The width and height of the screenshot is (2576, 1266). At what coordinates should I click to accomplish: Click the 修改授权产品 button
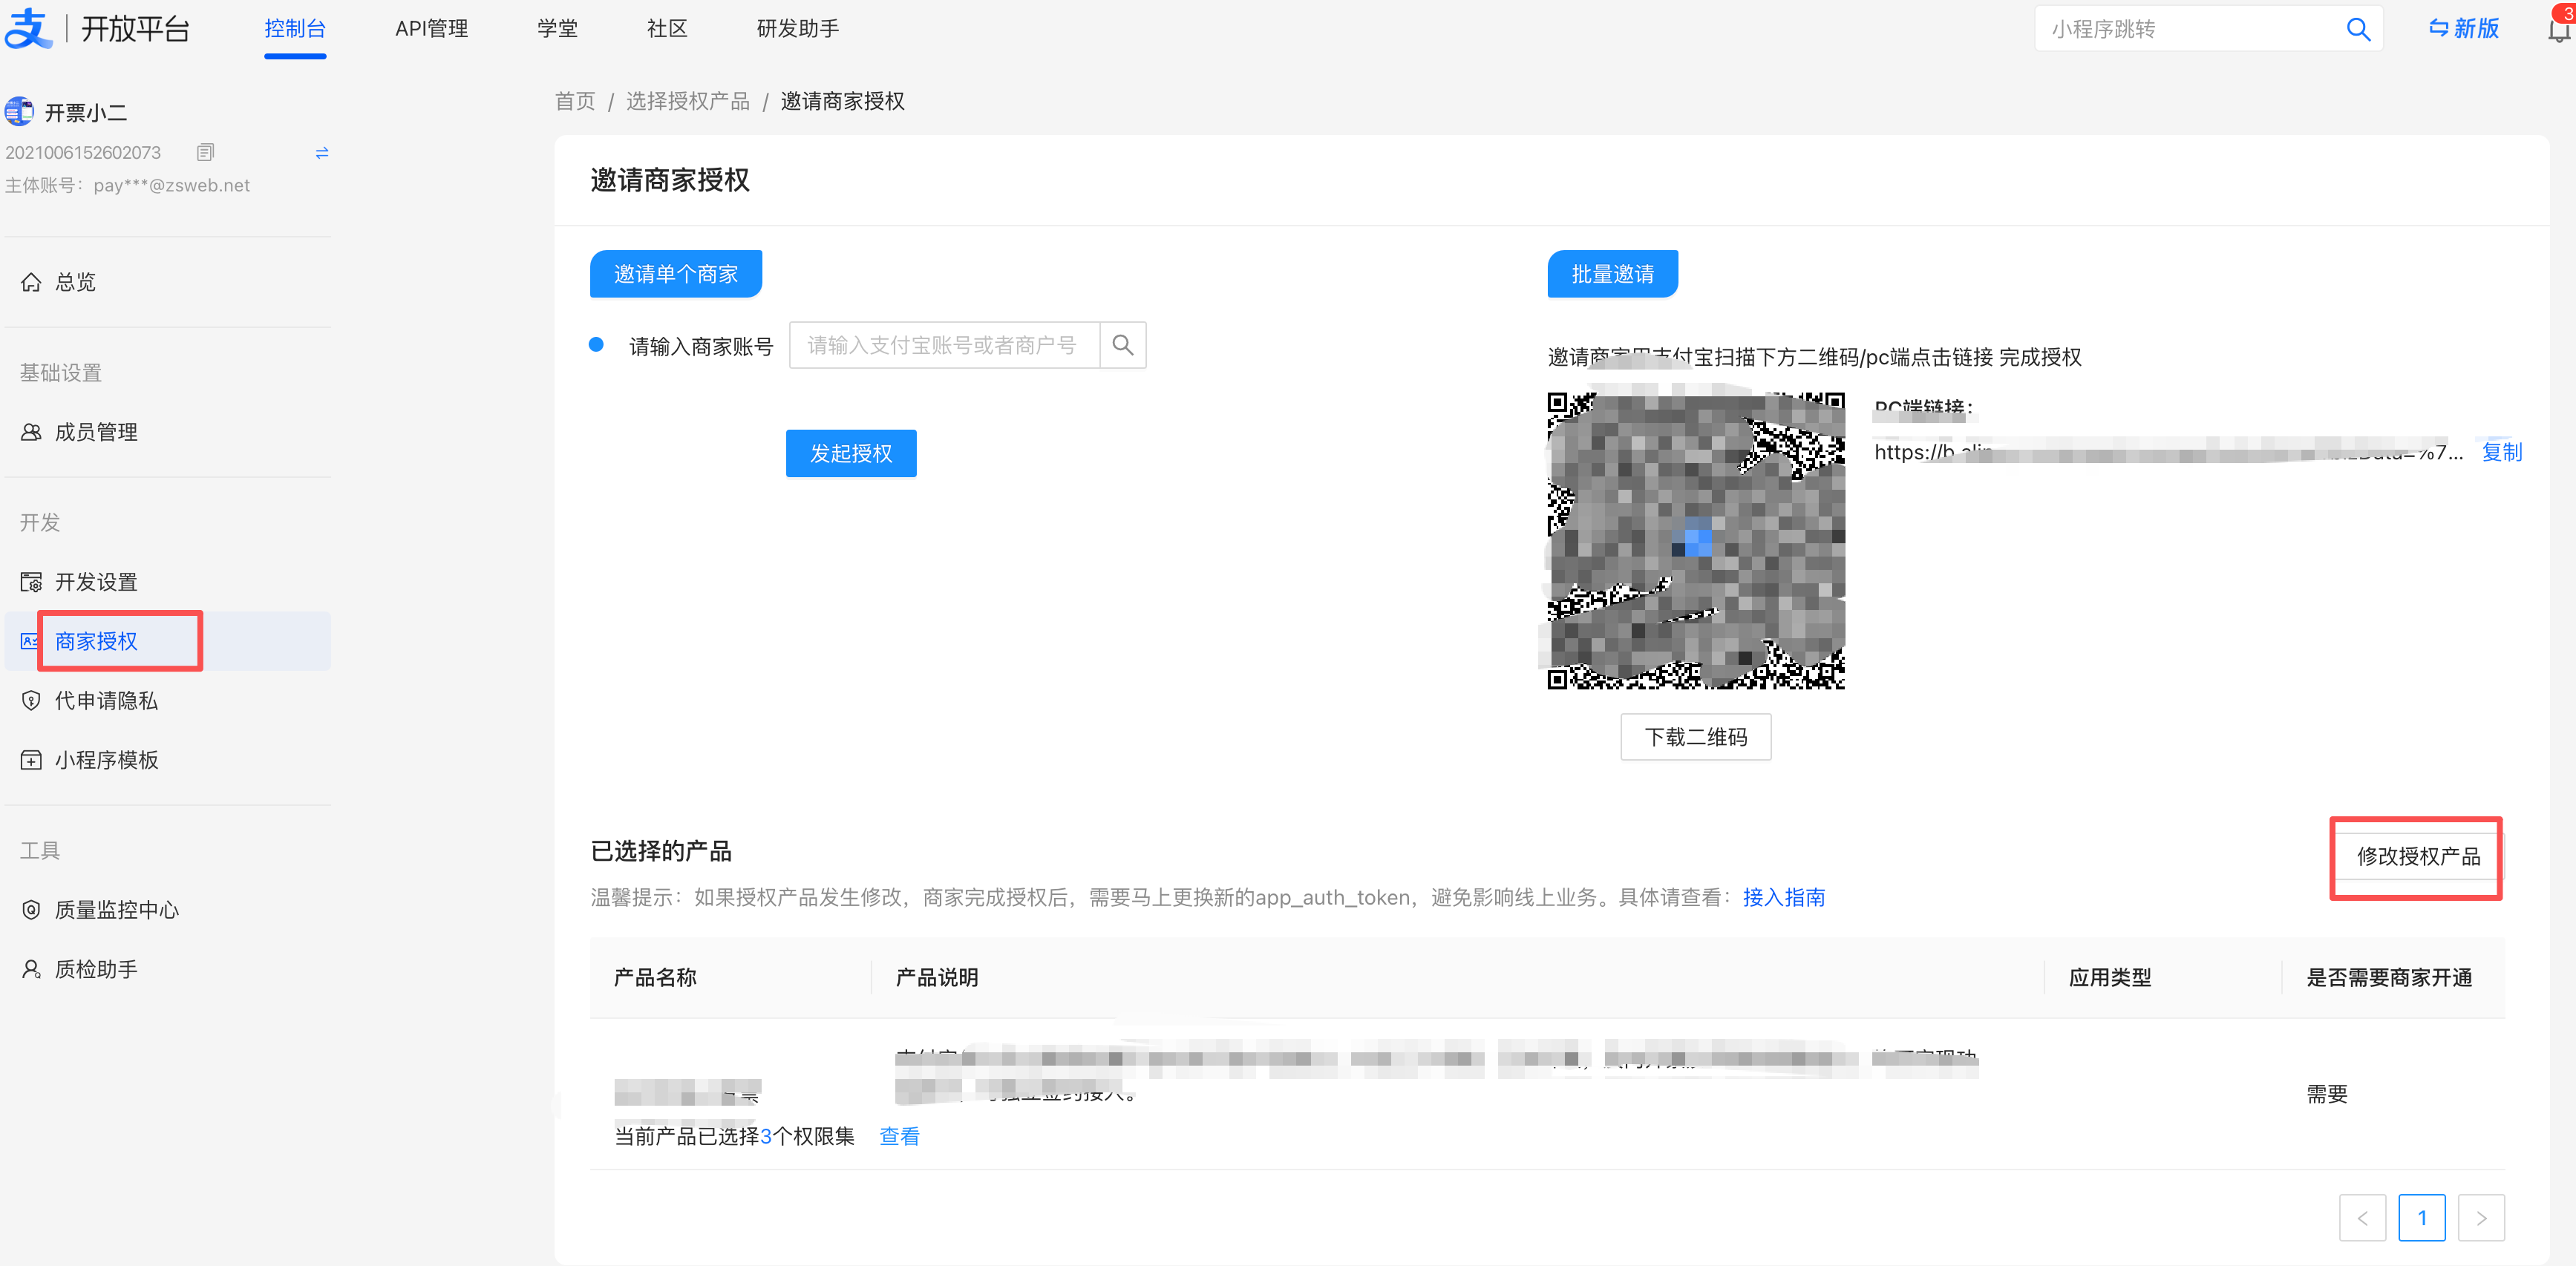coord(2418,856)
